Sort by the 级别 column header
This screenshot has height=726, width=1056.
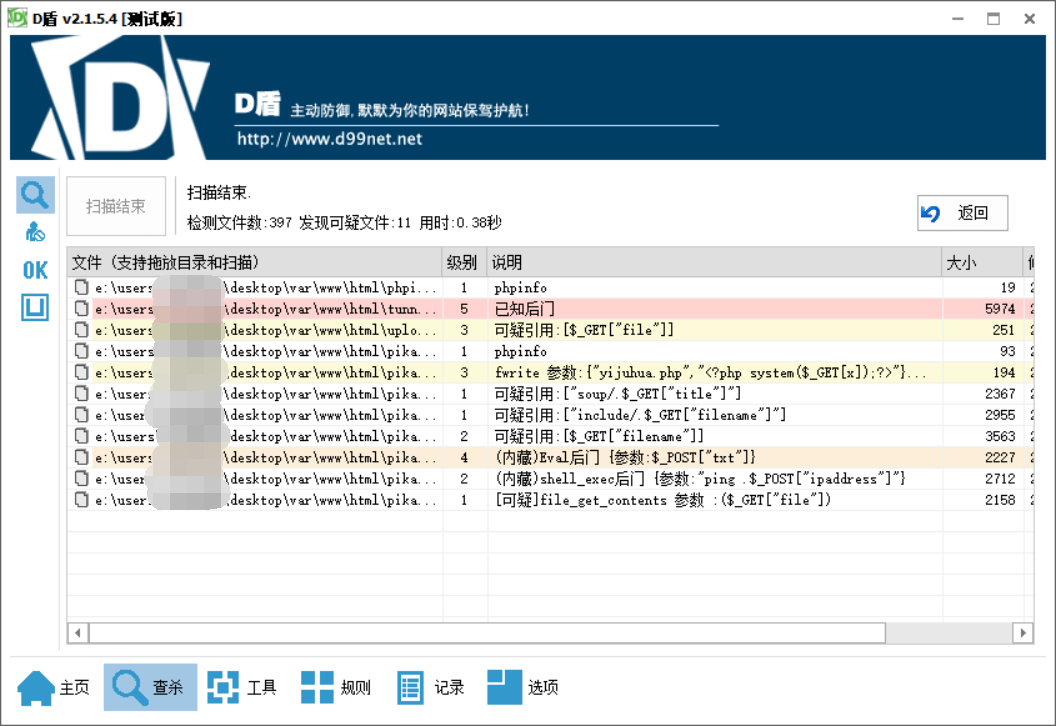pos(464,262)
